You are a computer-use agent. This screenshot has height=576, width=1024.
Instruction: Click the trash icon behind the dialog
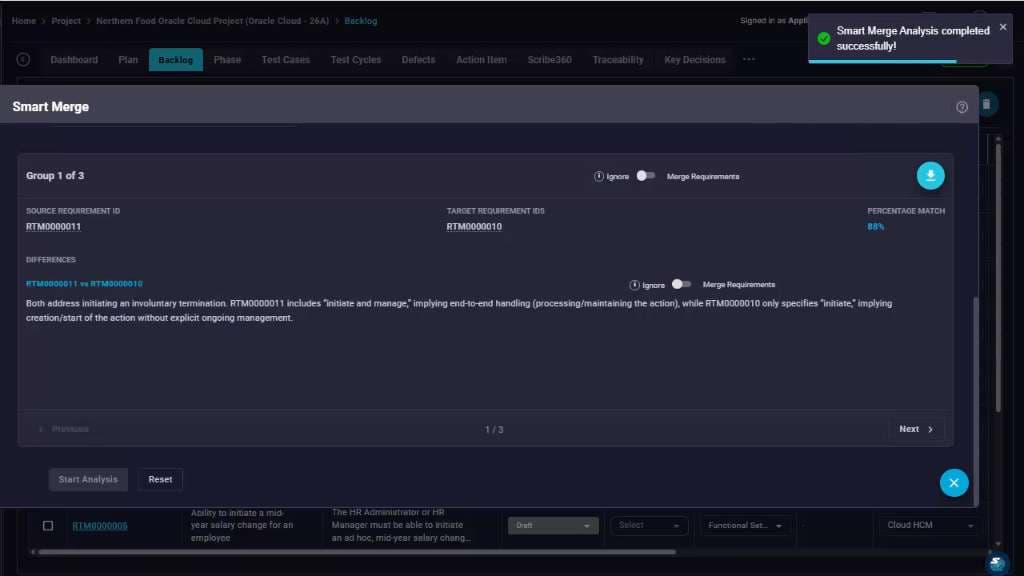[x=987, y=104]
